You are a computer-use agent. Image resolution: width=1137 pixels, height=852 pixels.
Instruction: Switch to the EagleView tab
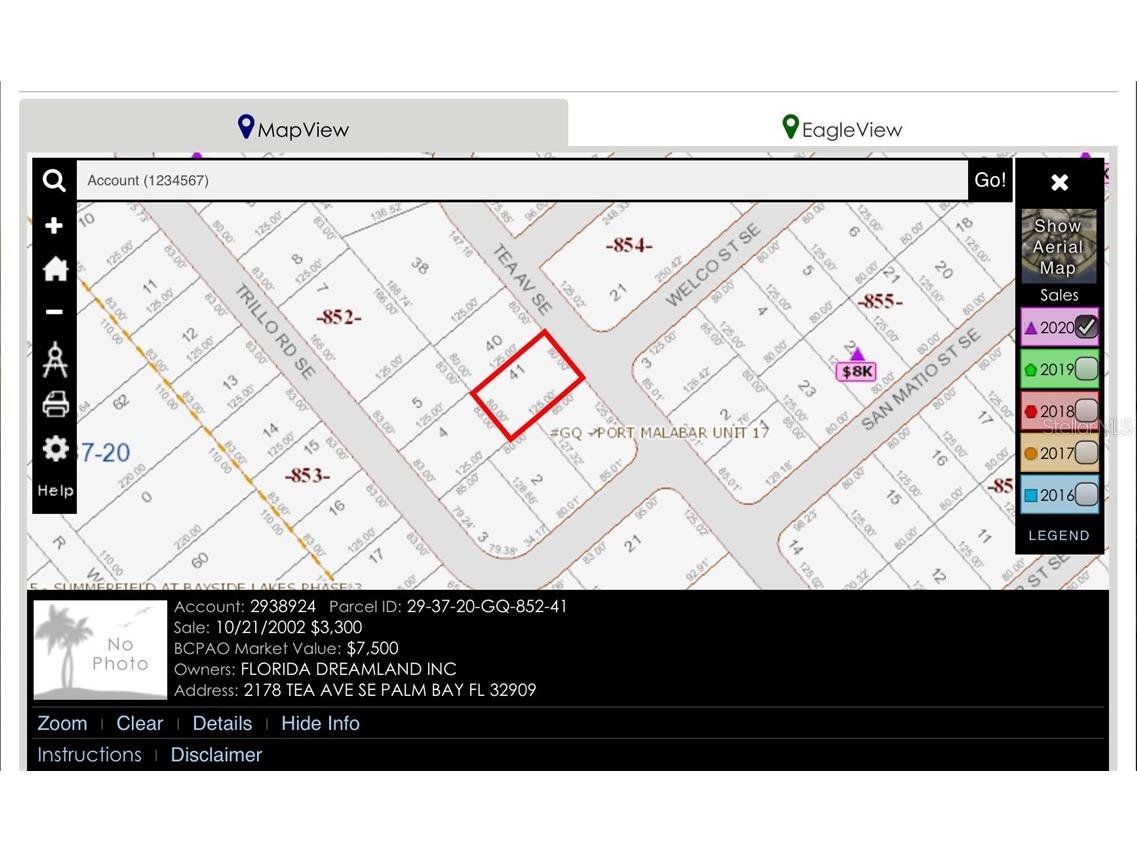click(843, 129)
